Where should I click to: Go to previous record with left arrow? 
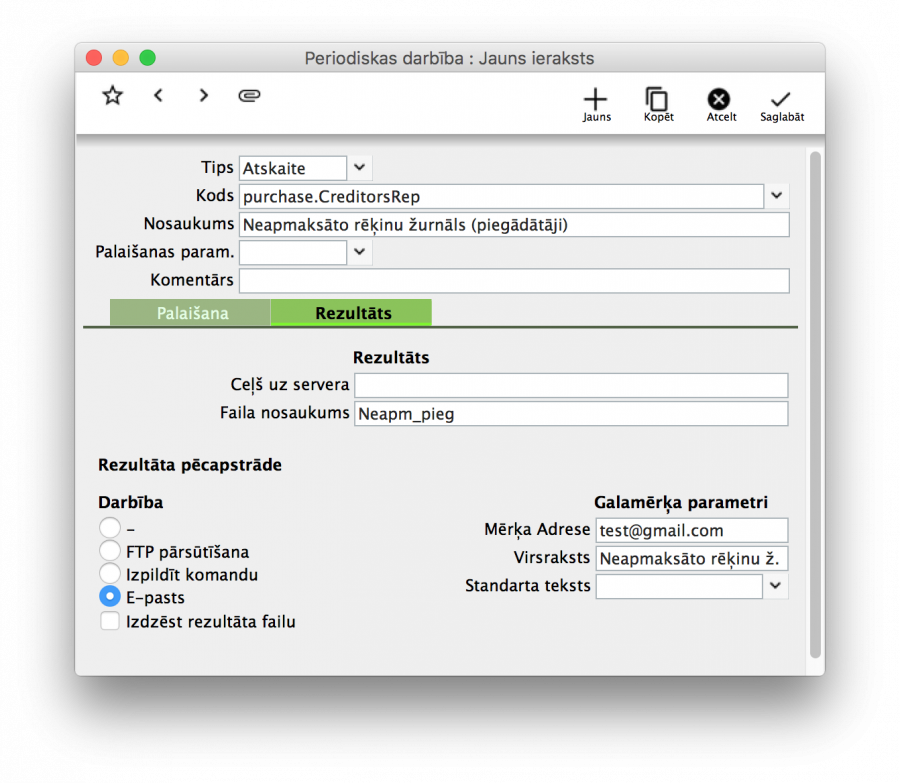click(x=158, y=95)
